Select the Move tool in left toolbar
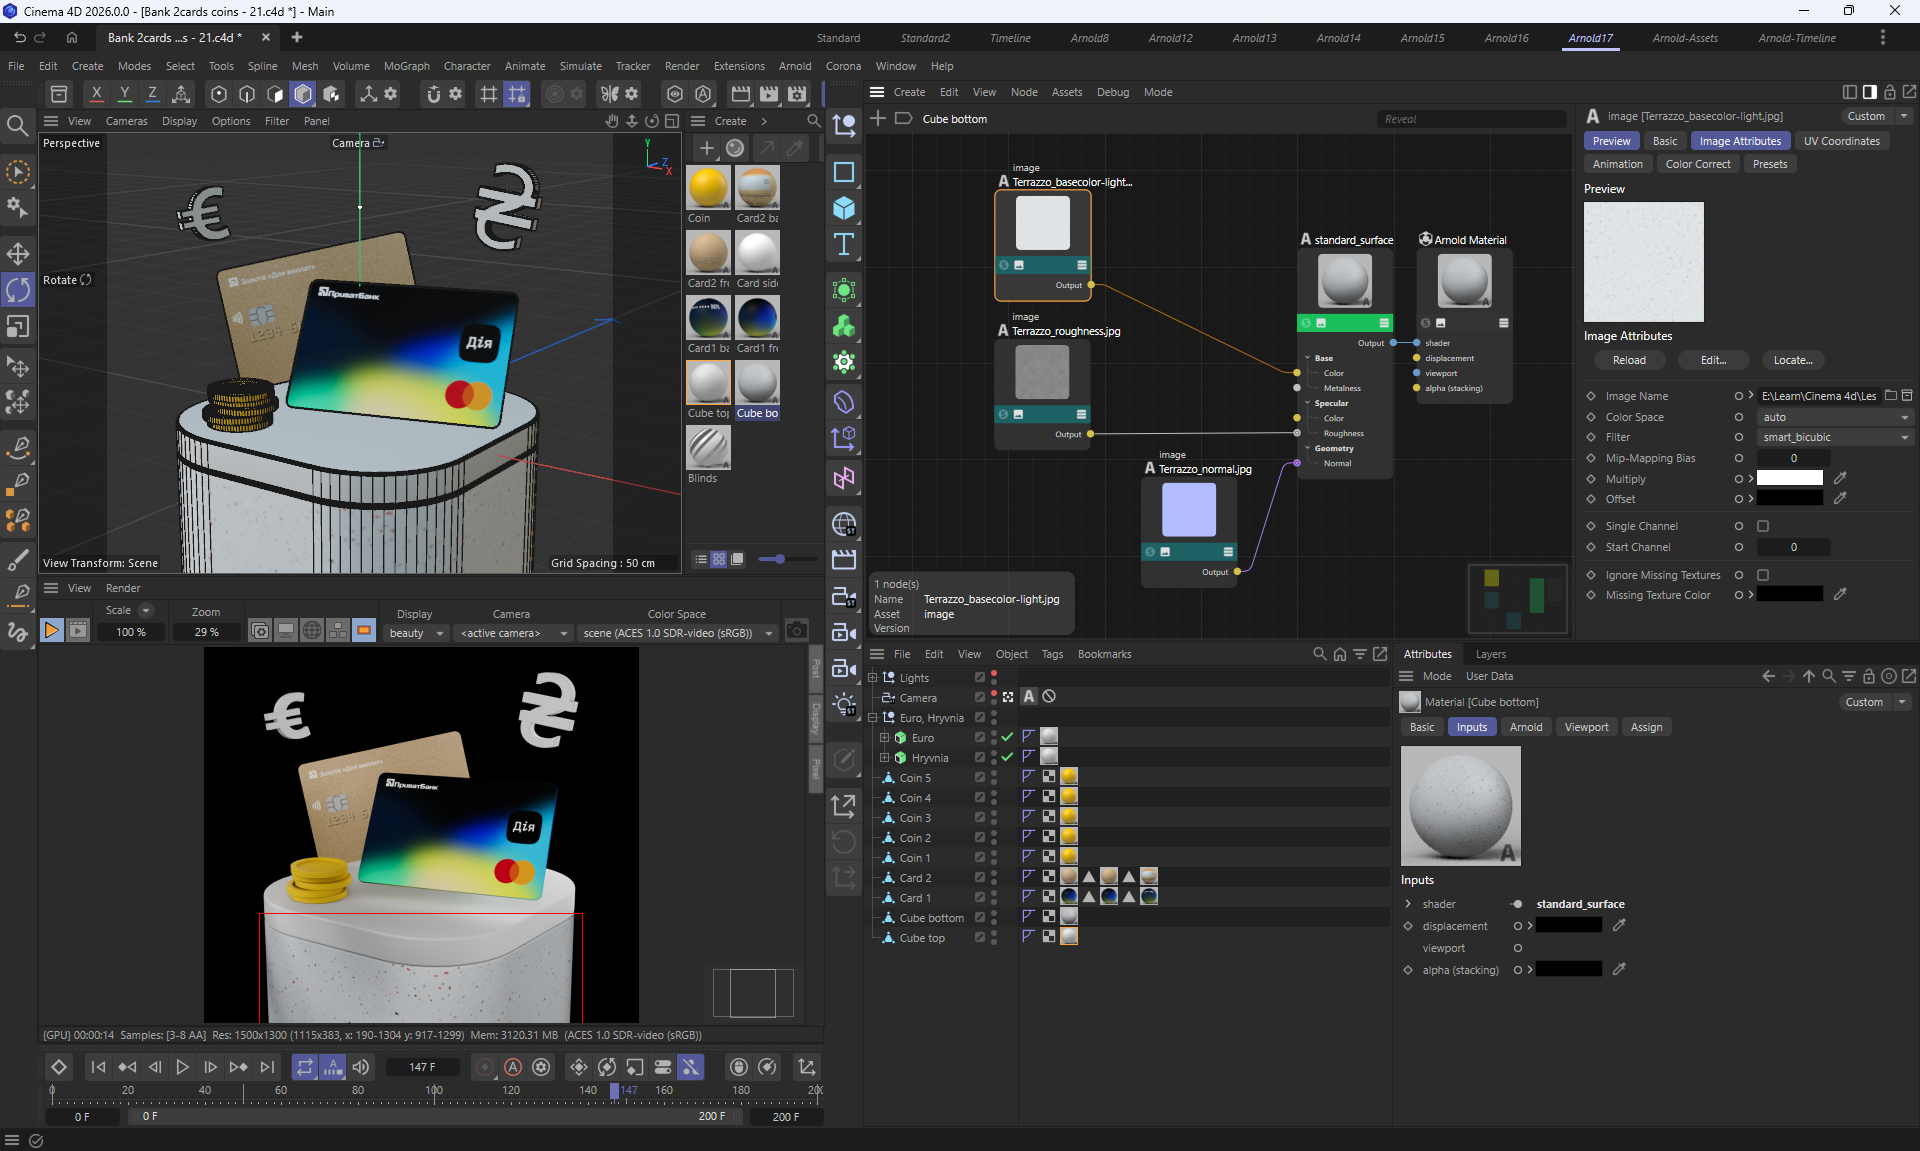Screen dimensions: 1920x1151 (18, 253)
